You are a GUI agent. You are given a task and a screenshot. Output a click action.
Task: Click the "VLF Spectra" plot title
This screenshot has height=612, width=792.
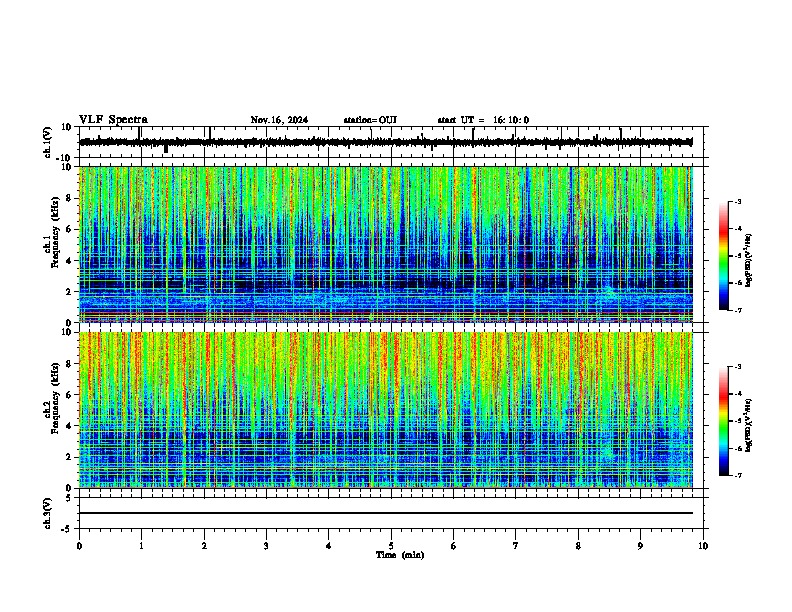[x=113, y=120]
